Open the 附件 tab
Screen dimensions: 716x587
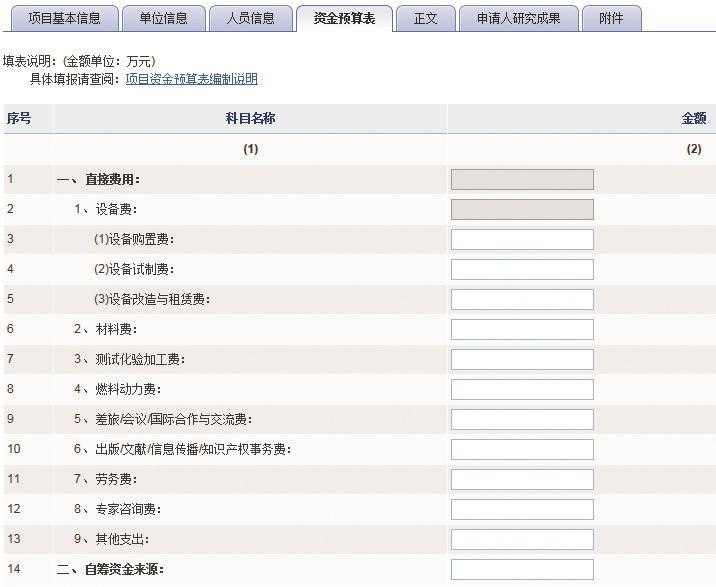tap(610, 18)
